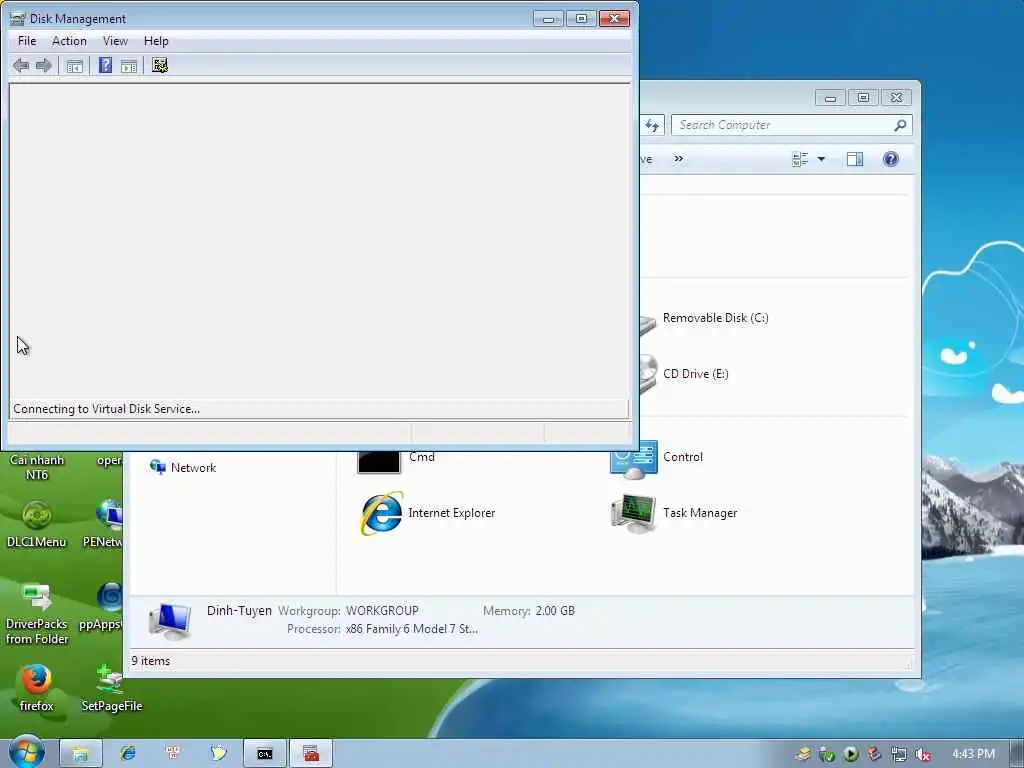Click the search magnifier icon in Computer window
The image size is (1024, 768).
click(900, 125)
